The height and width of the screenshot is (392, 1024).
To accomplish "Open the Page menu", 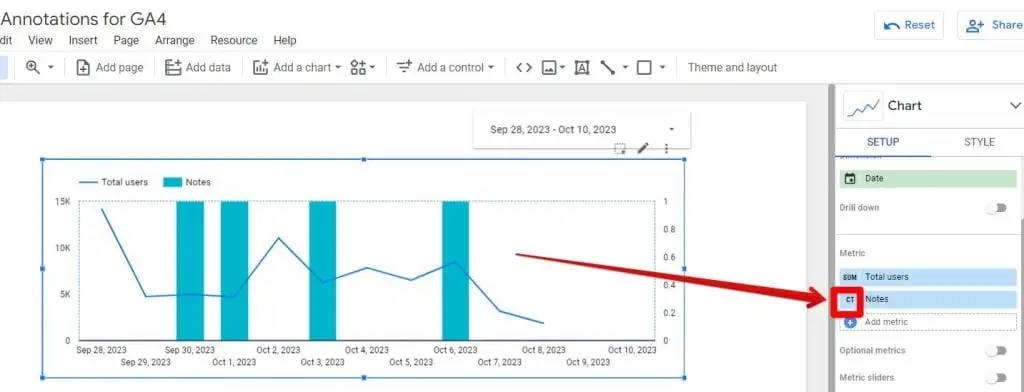I will (x=126, y=41).
